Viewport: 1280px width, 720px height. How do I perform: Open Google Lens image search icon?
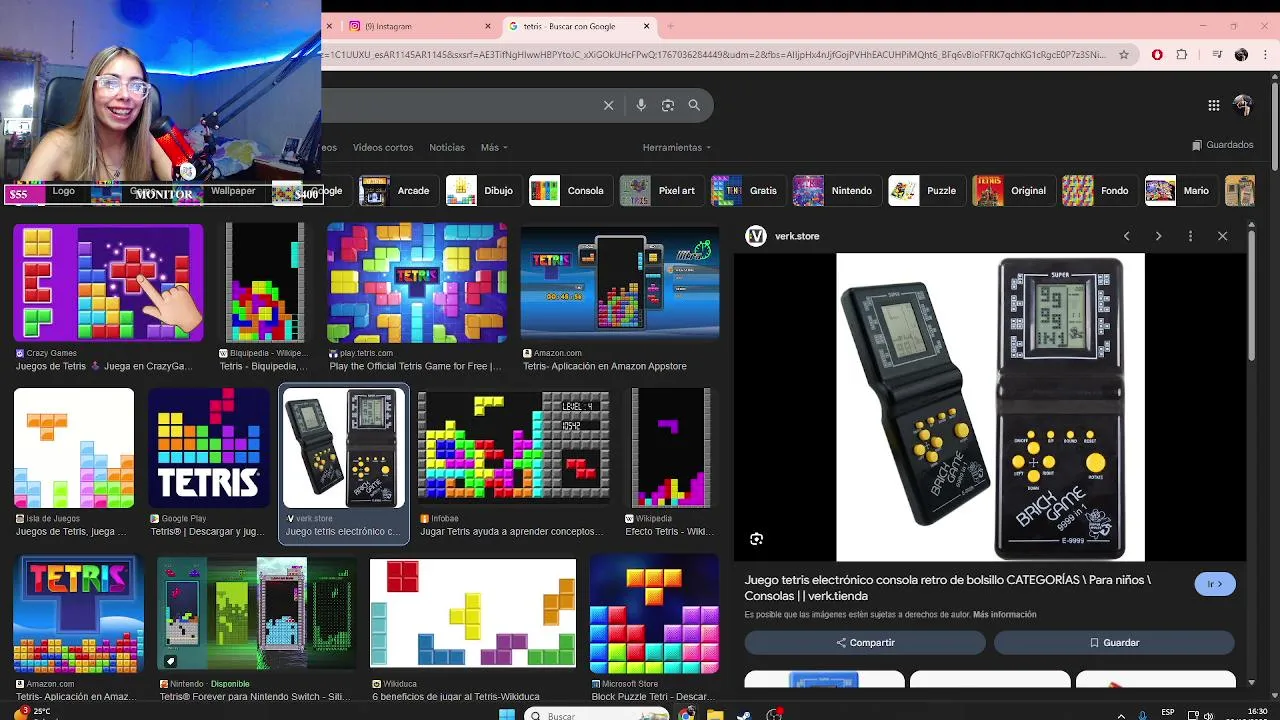click(668, 105)
